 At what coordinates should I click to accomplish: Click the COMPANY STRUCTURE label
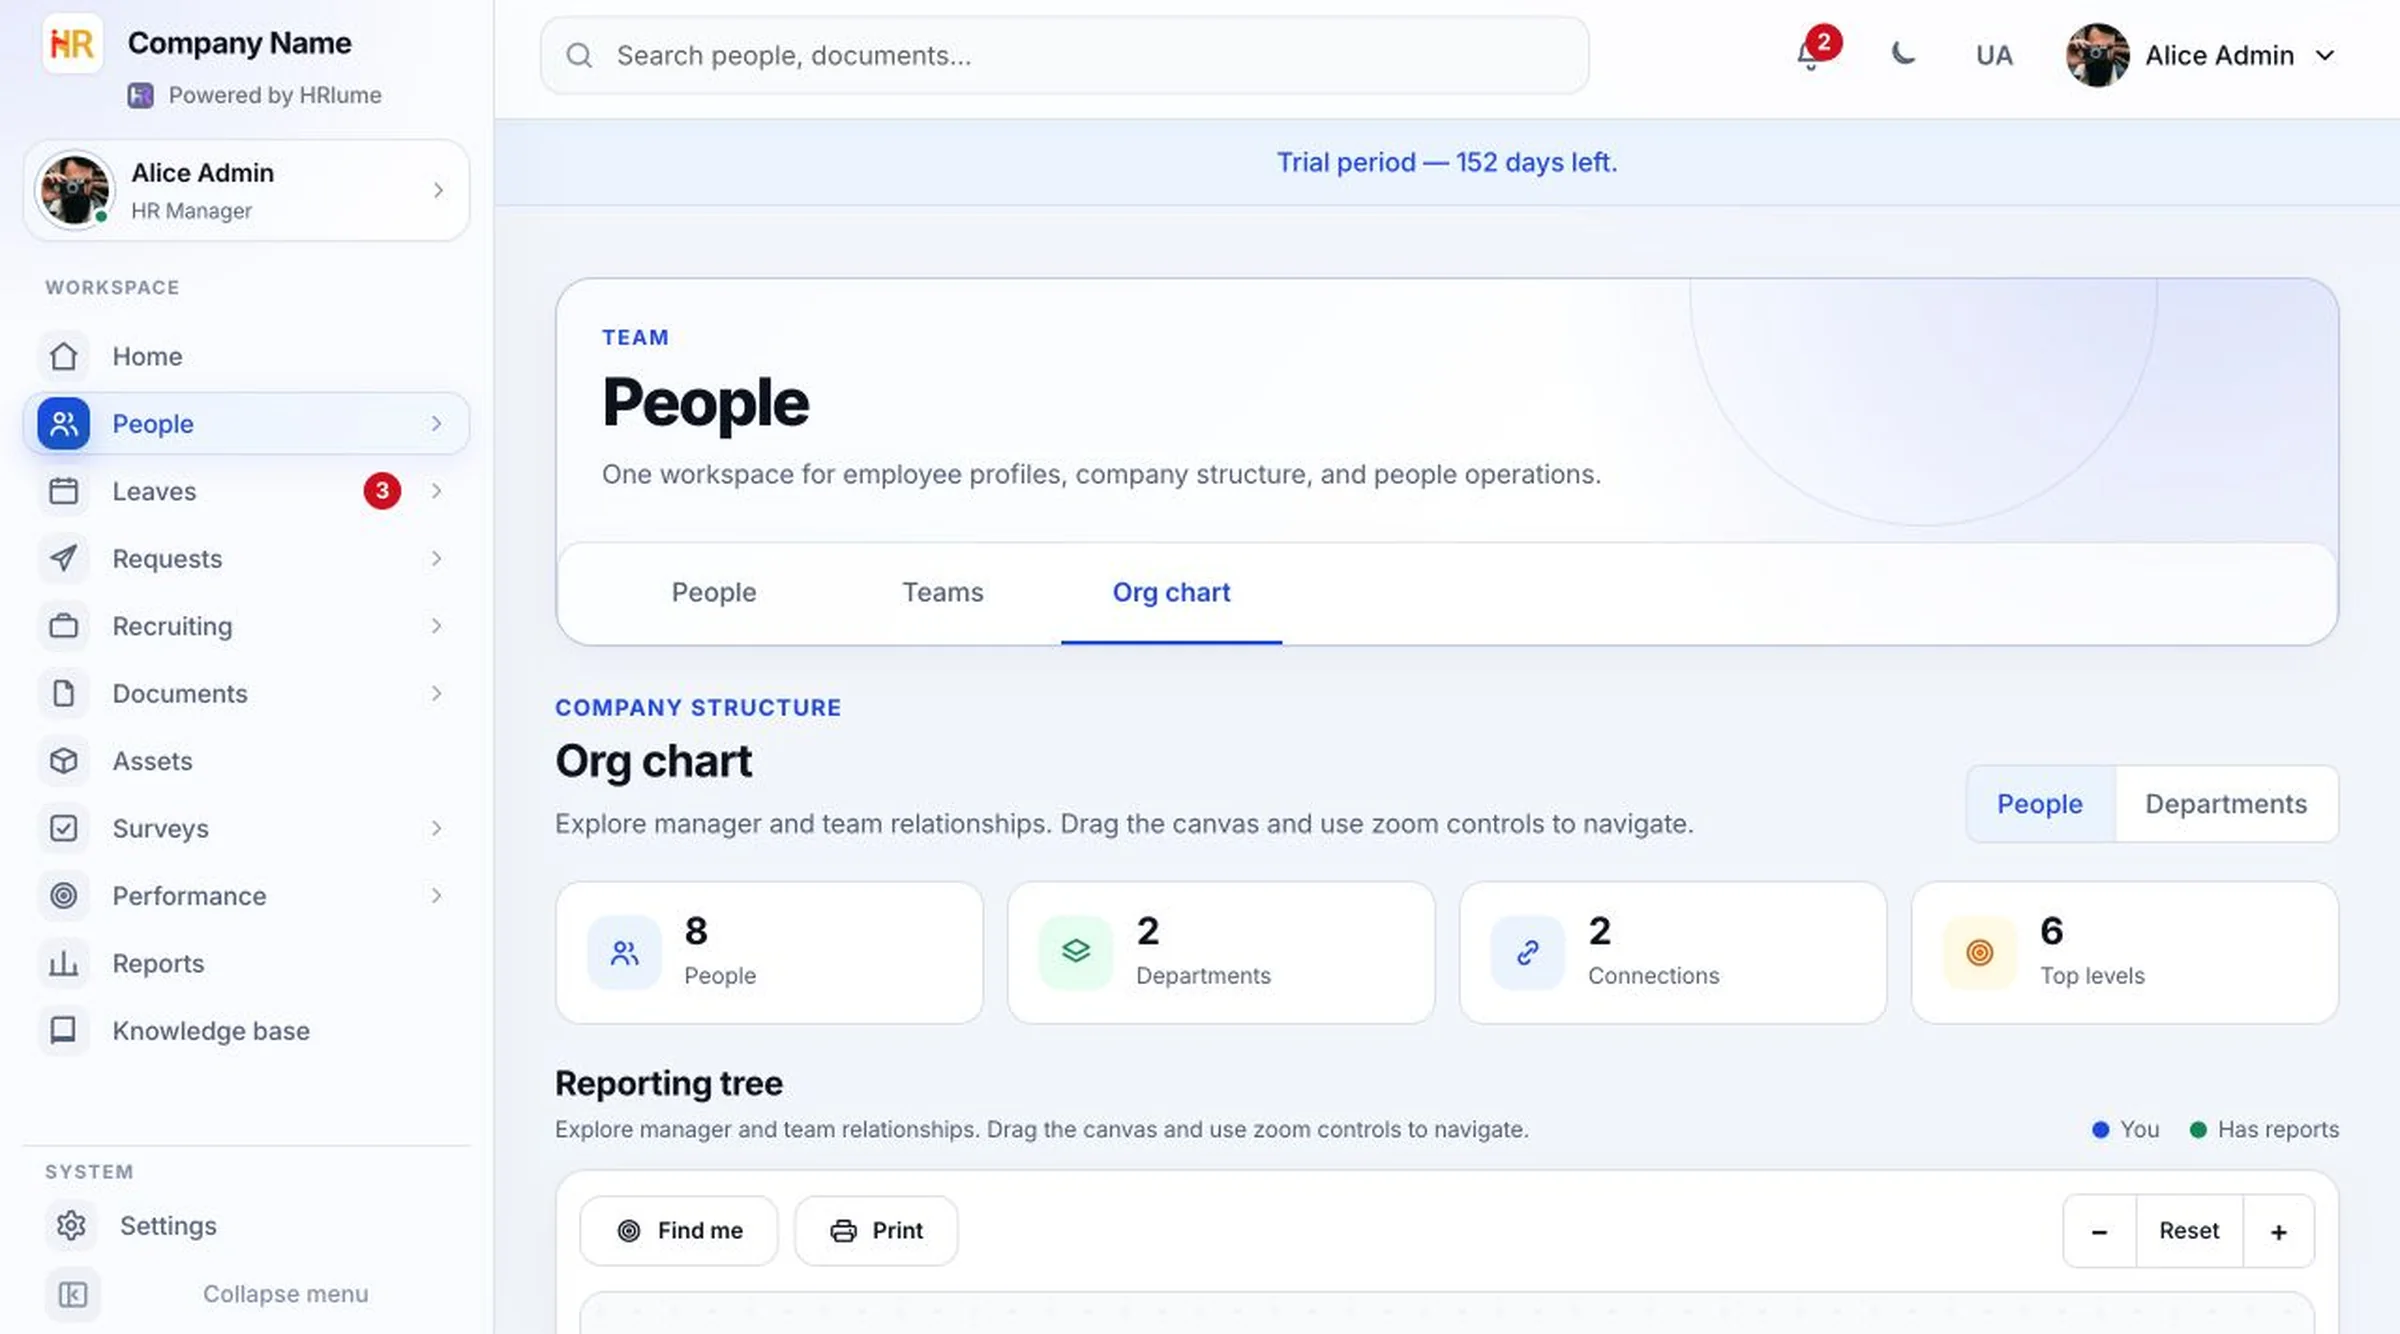point(698,707)
